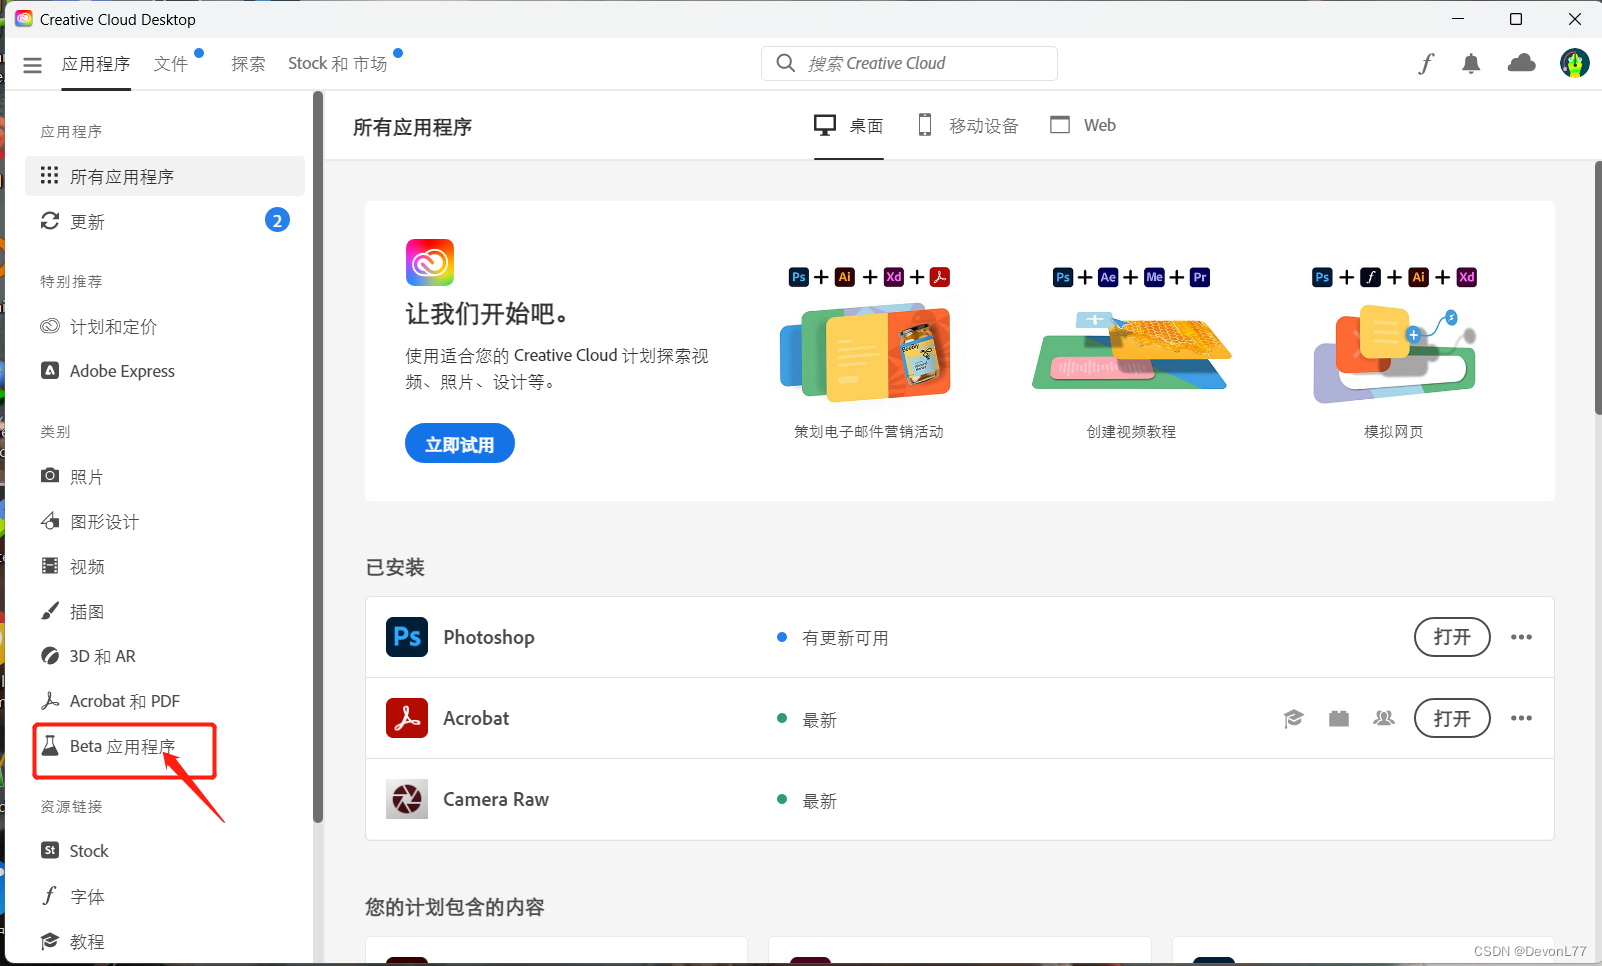Focus the 搜索 Creative Cloud search field

(x=909, y=63)
